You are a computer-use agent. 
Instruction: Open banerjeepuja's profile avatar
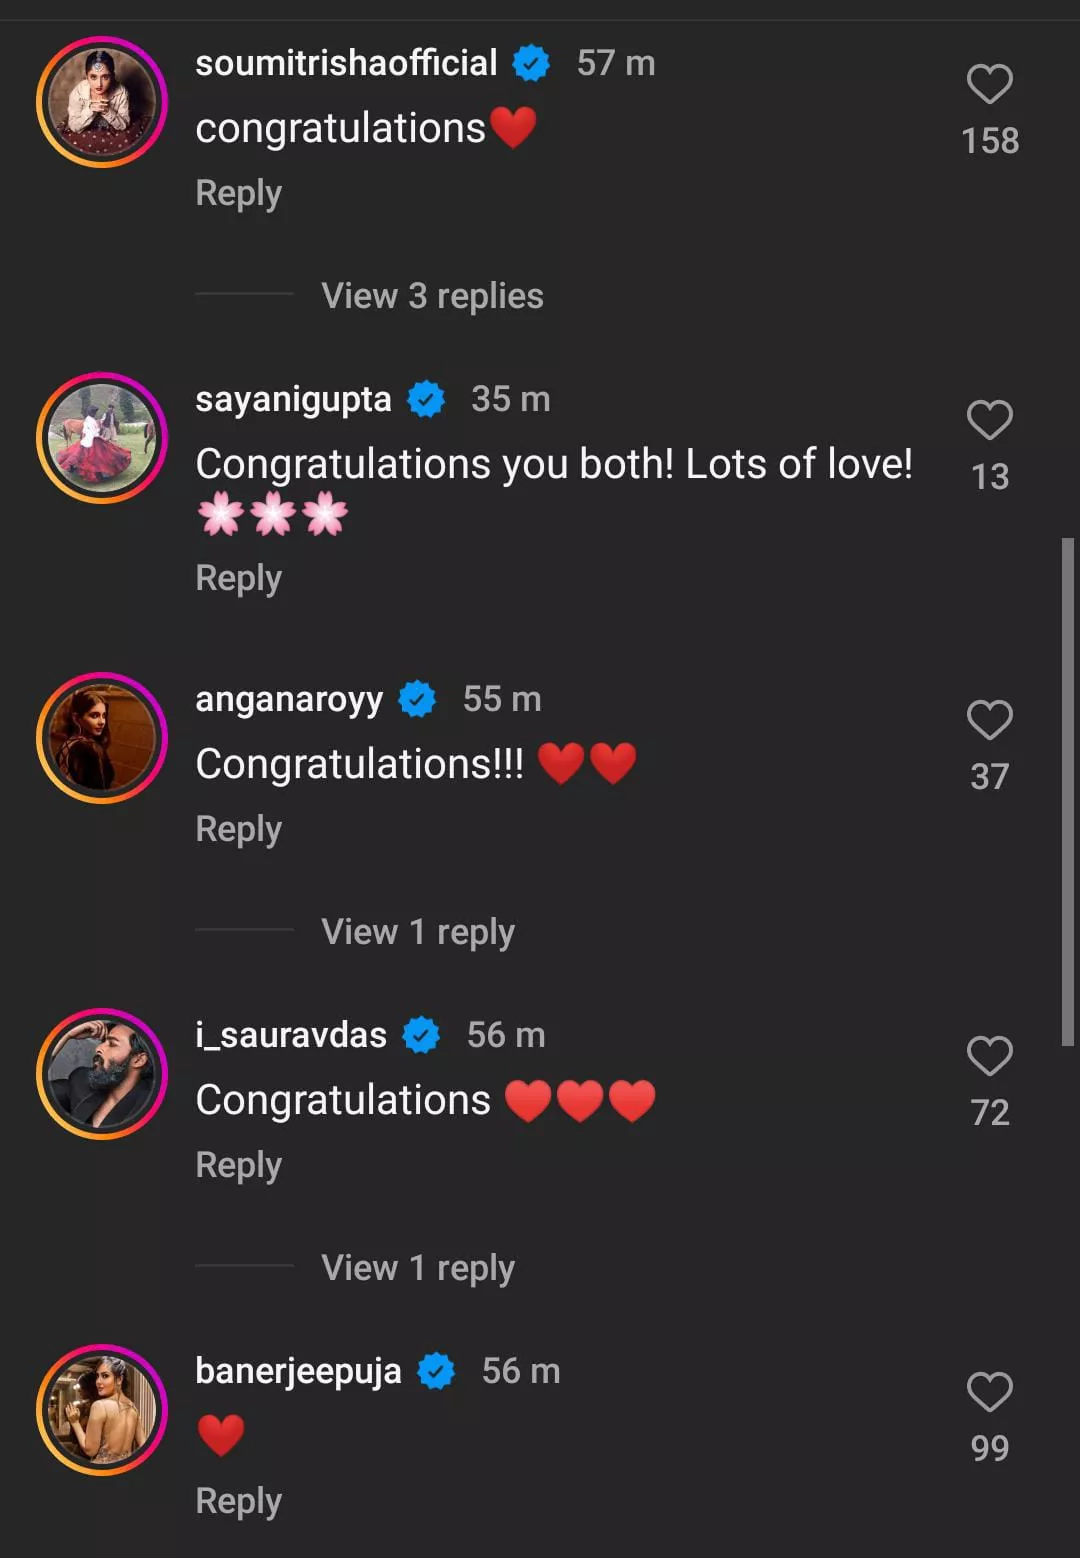[x=102, y=1410]
